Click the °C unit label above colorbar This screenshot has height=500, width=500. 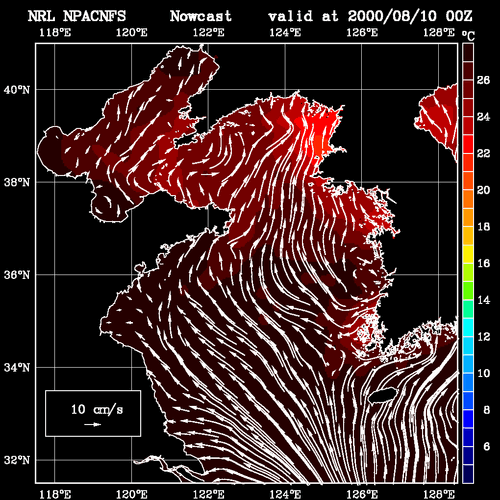click(x=468, y=35)
